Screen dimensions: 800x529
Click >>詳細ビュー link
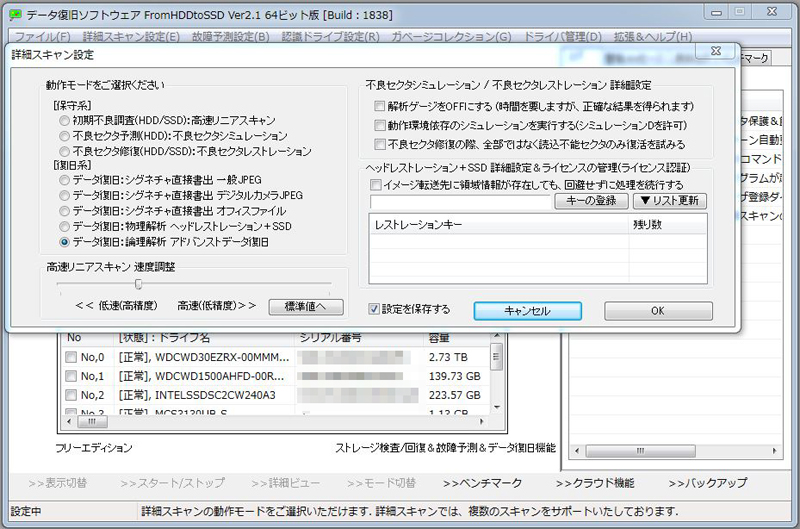[285, 483]
